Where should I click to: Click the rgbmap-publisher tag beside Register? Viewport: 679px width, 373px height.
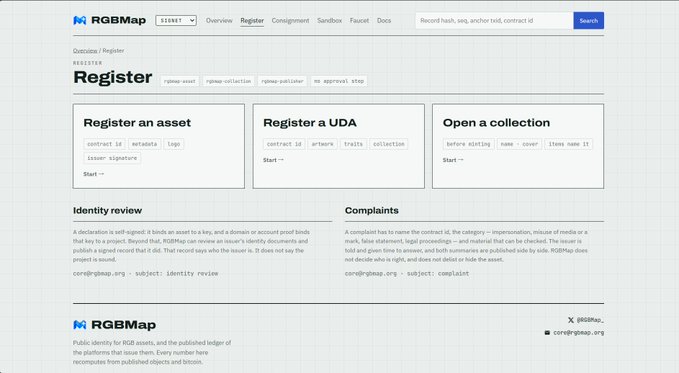[x=282, y=81]
